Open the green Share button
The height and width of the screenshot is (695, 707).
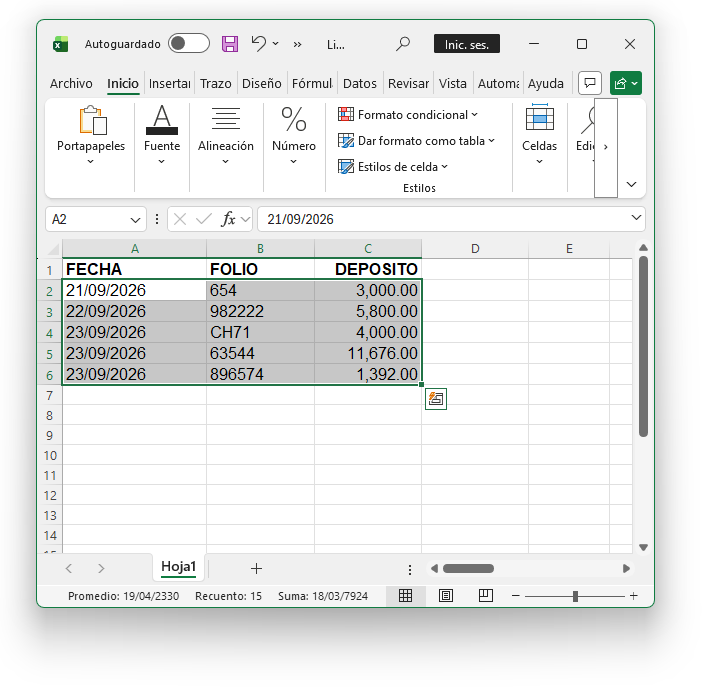pos(626,83)
